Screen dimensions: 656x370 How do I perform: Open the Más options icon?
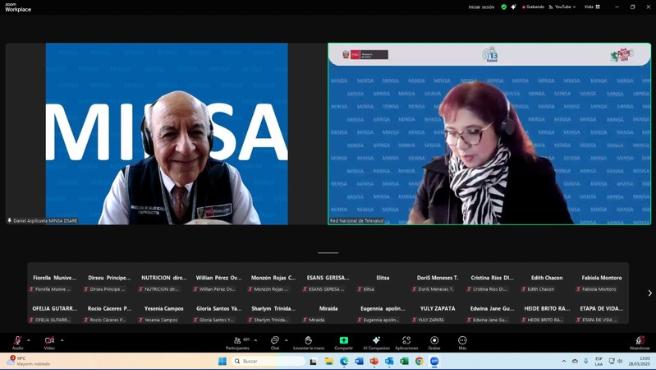pyautogui.click(x=462, y=340)
